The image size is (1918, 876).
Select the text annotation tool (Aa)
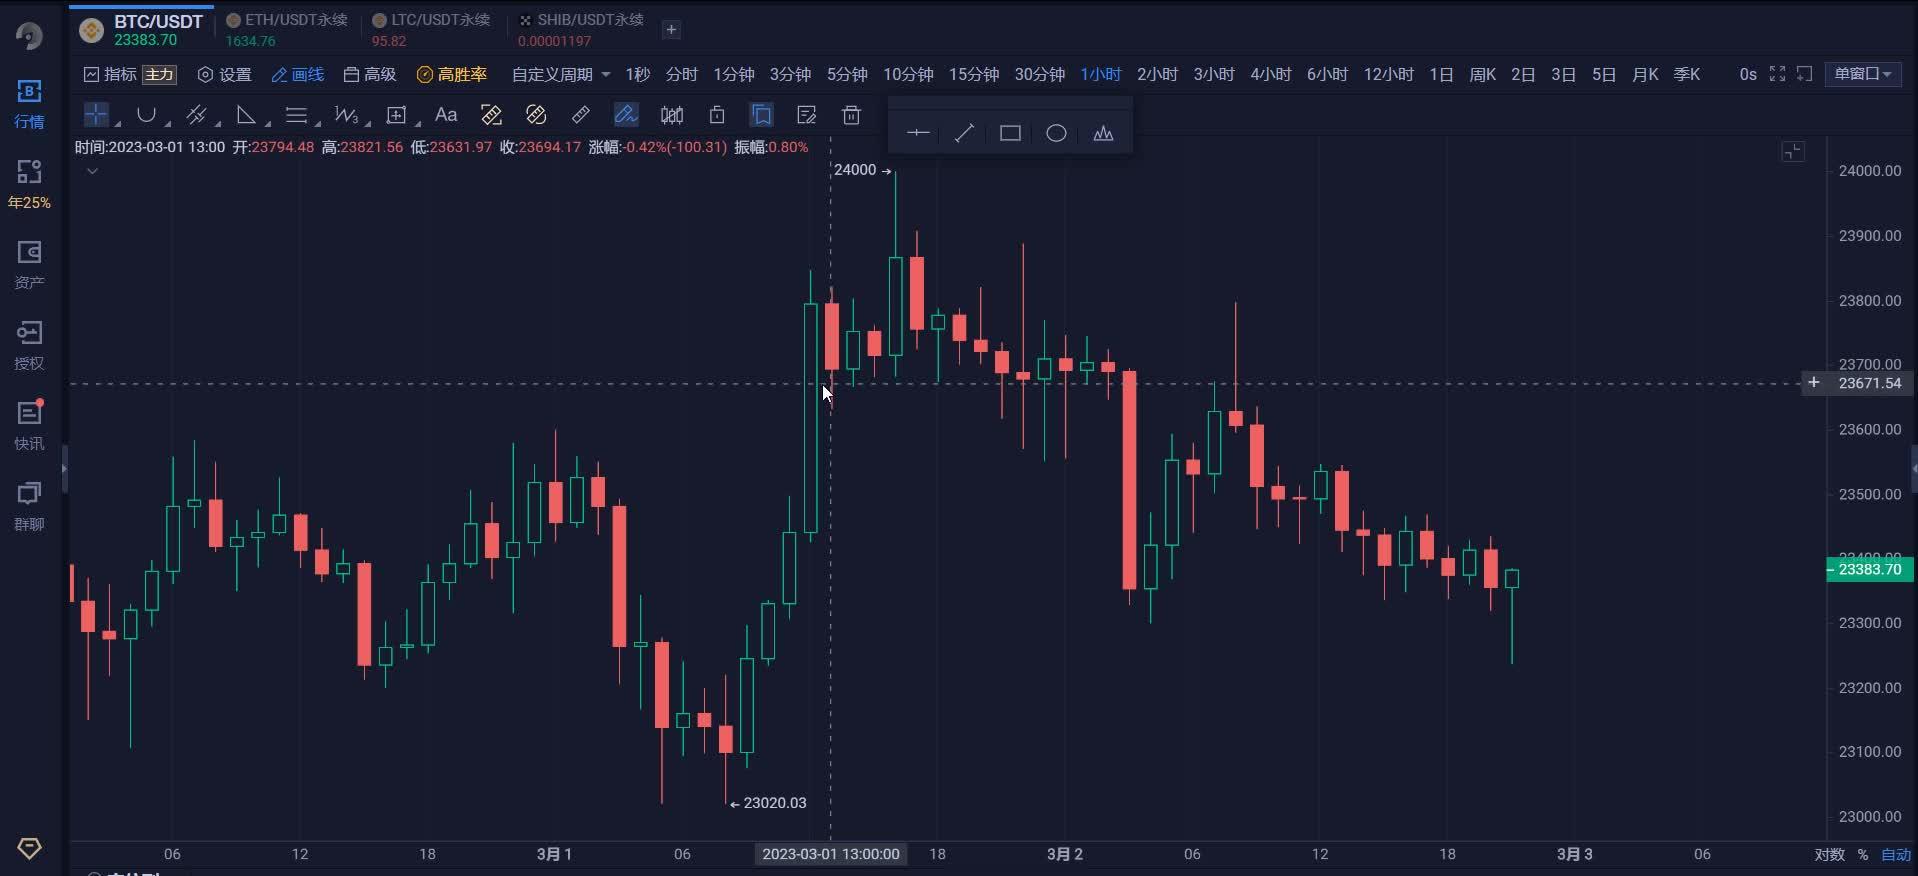coord(446,115)
